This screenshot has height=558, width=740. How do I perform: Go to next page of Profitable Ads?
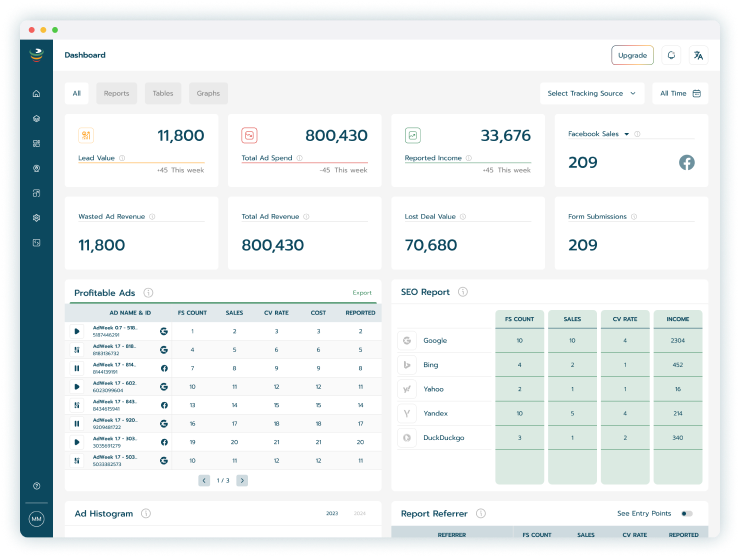coord(242,480)
